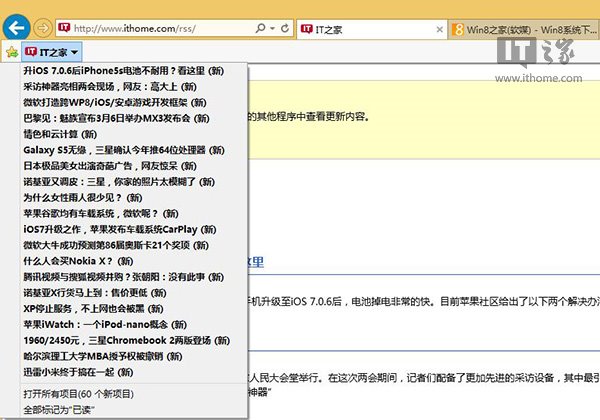Open feed item iOS7升级之作 CarPlay
The image size is (600, 420).
tap(134, 230)
